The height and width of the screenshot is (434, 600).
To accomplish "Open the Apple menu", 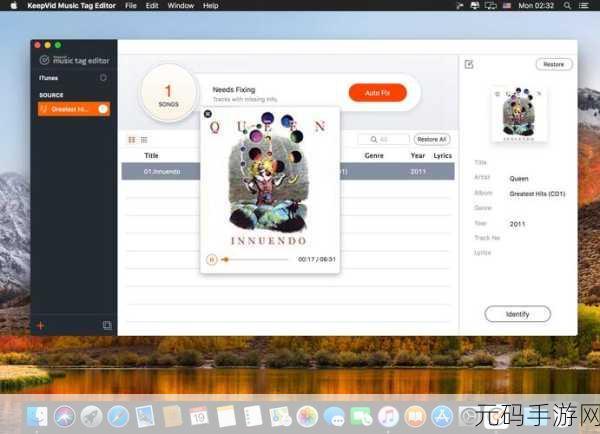I will coord(13,5).
